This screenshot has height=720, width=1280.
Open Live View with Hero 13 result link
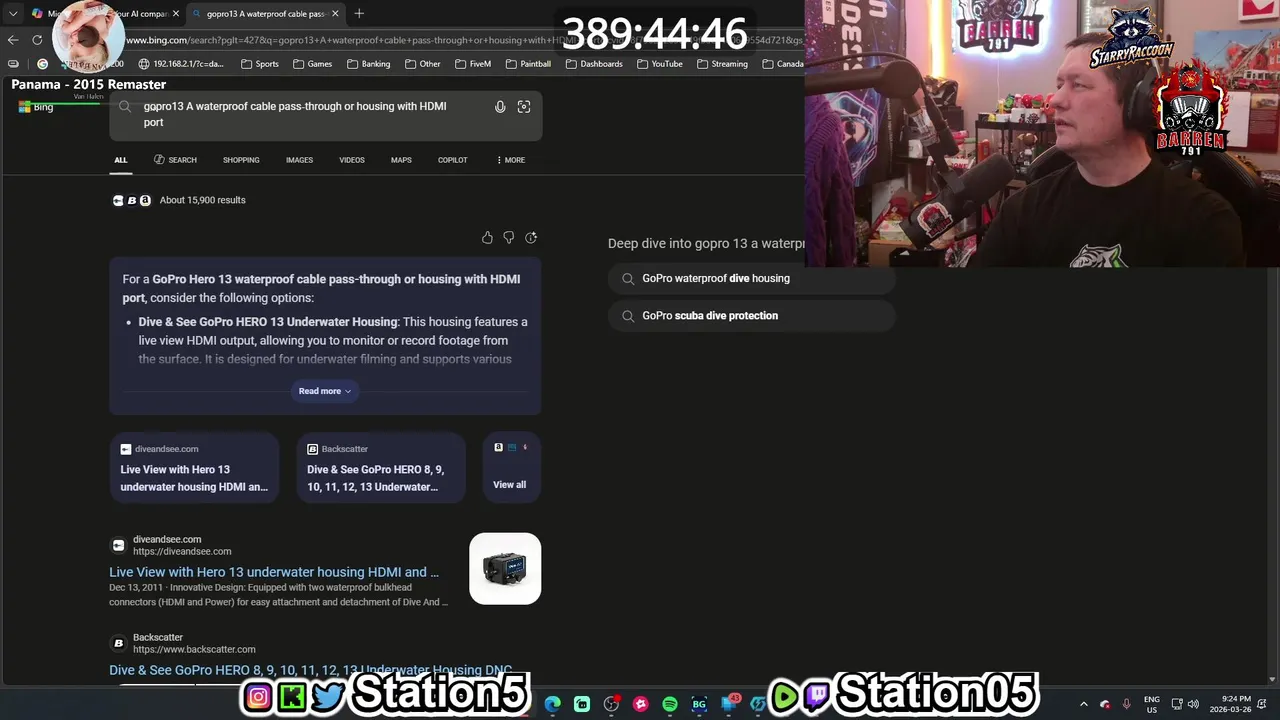tap(274, 572)
